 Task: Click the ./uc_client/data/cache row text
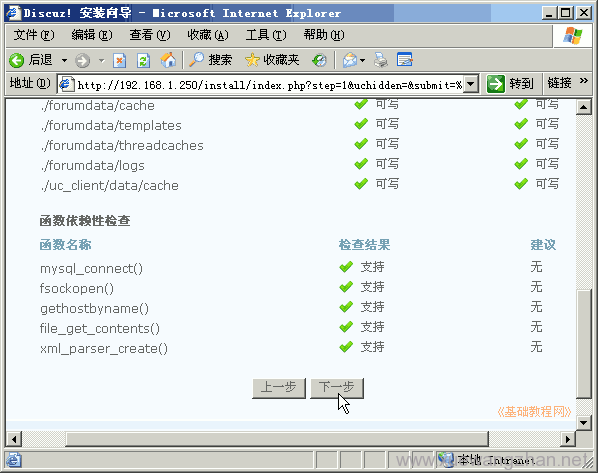pos(110,186)
